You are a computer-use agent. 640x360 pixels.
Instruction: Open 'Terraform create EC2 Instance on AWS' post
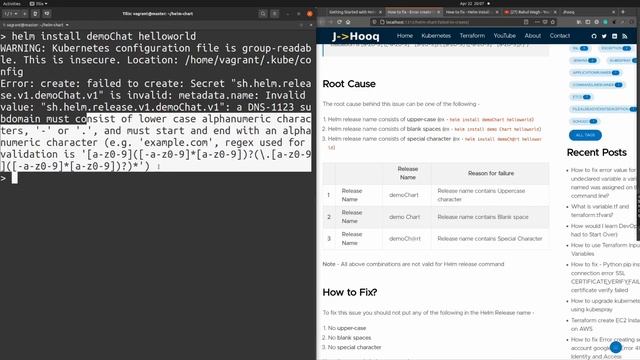(605, 324)
